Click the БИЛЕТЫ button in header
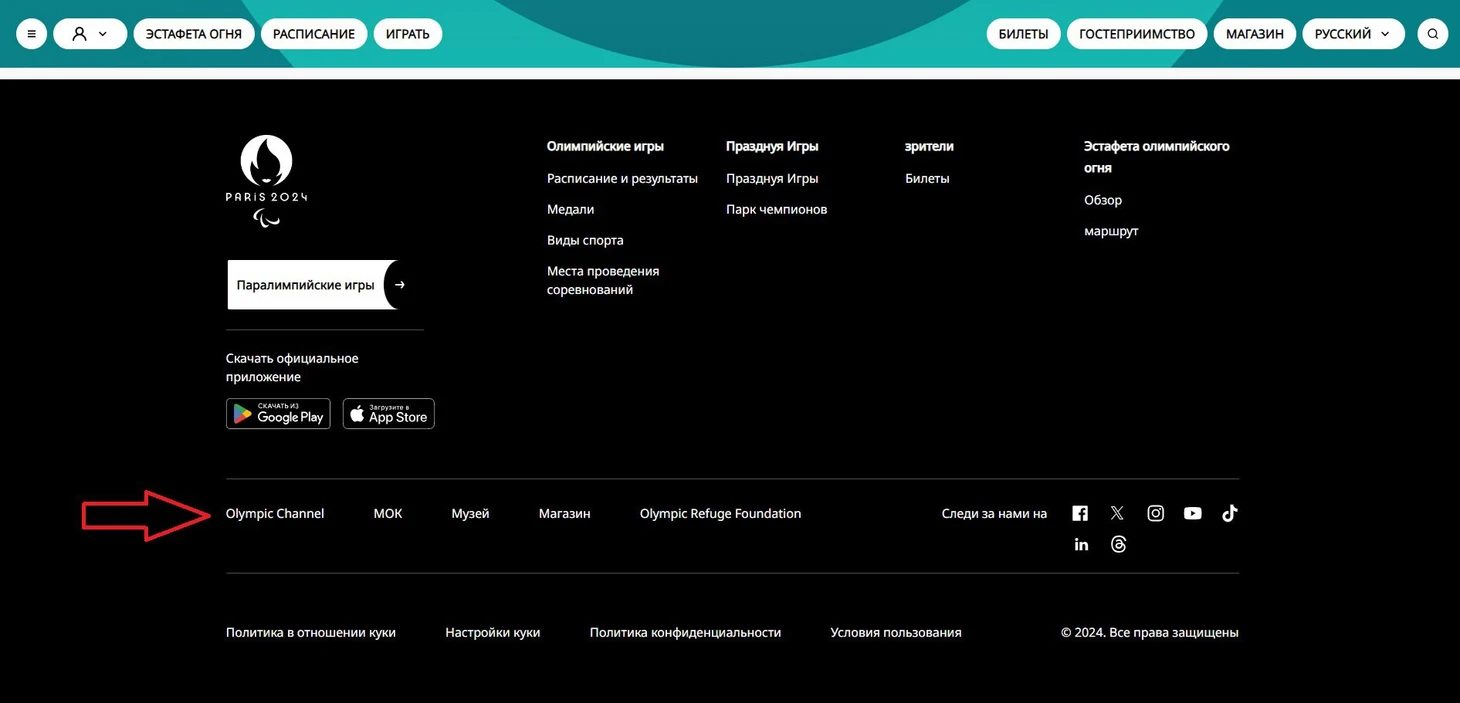1460x703 pixels. pyautogui.click(x=1023, y=34)
